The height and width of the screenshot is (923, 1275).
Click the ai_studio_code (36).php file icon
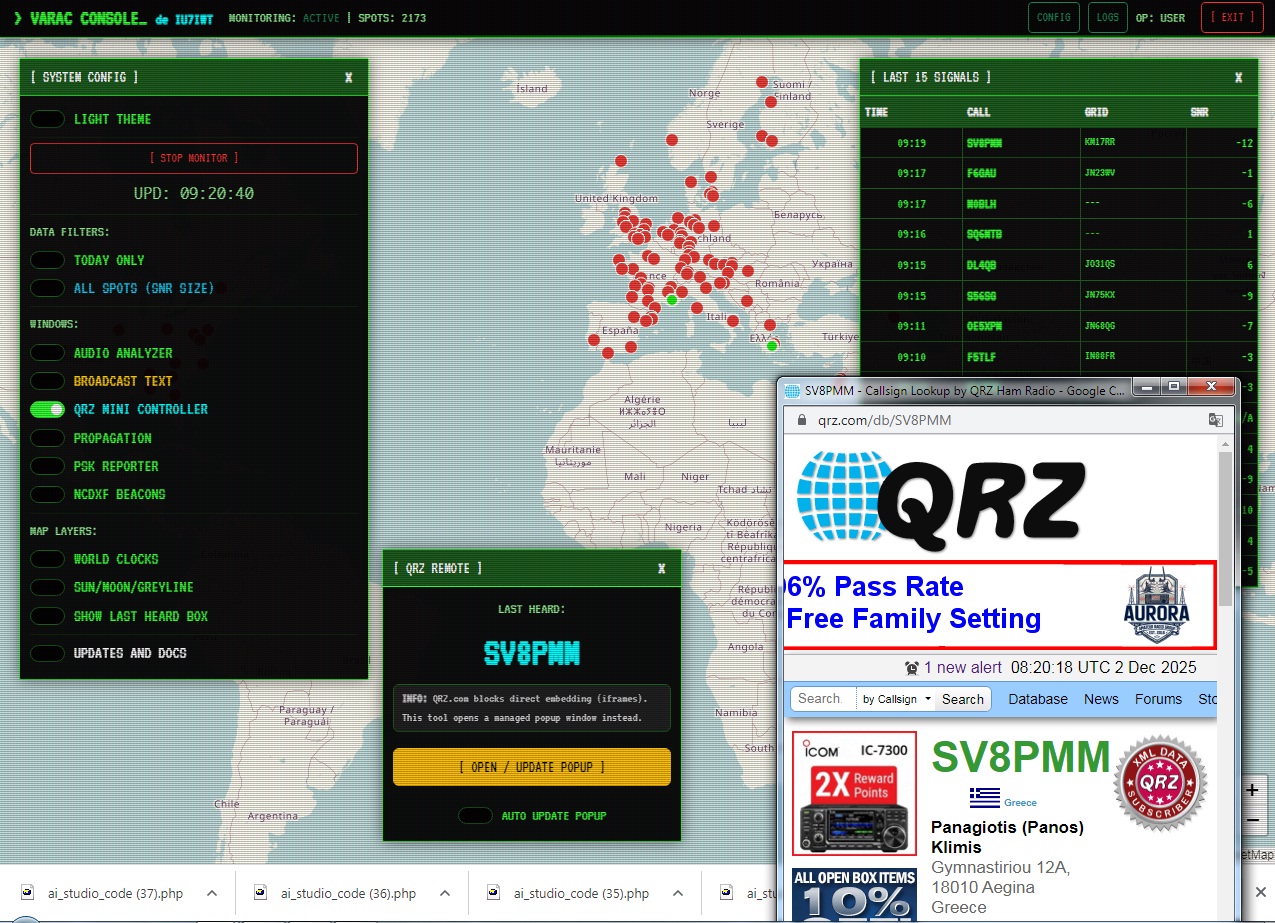(261, 892)
